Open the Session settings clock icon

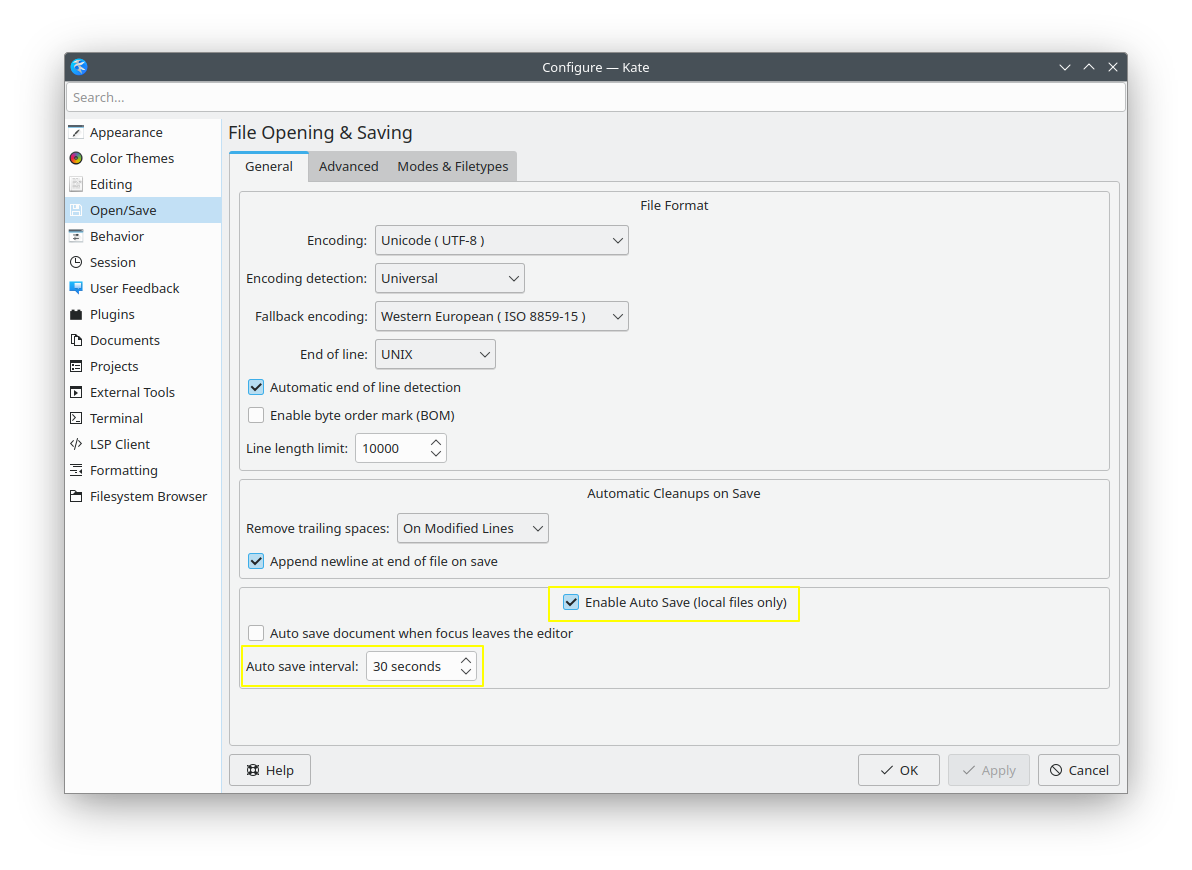point(76,262)
